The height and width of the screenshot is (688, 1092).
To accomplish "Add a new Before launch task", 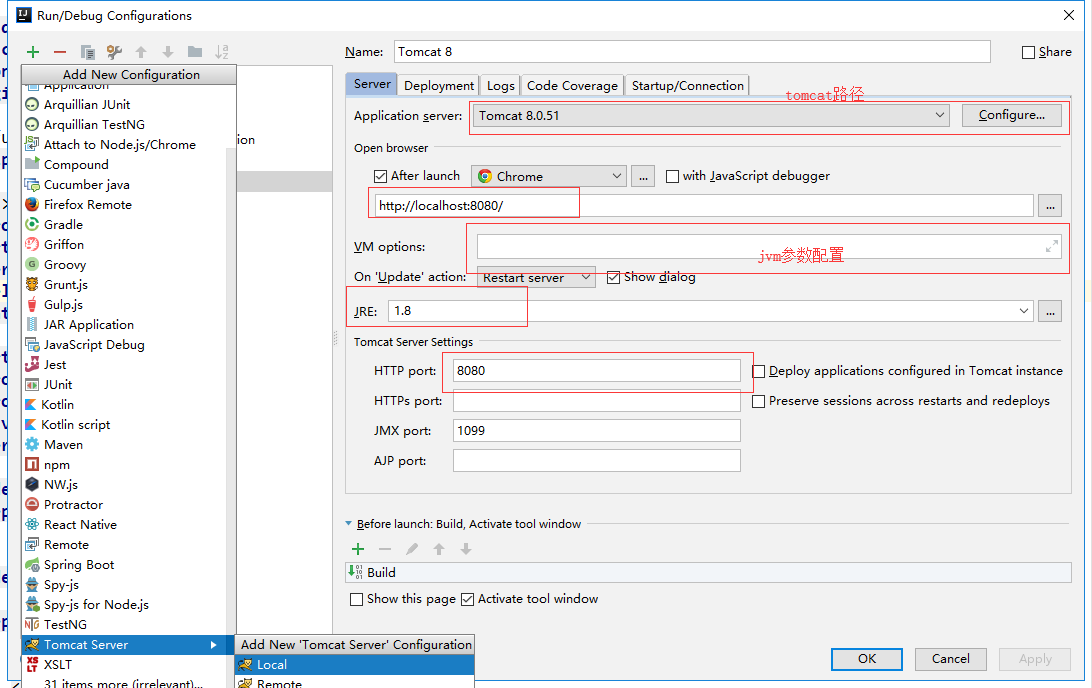I will click(x=358, y=549).
